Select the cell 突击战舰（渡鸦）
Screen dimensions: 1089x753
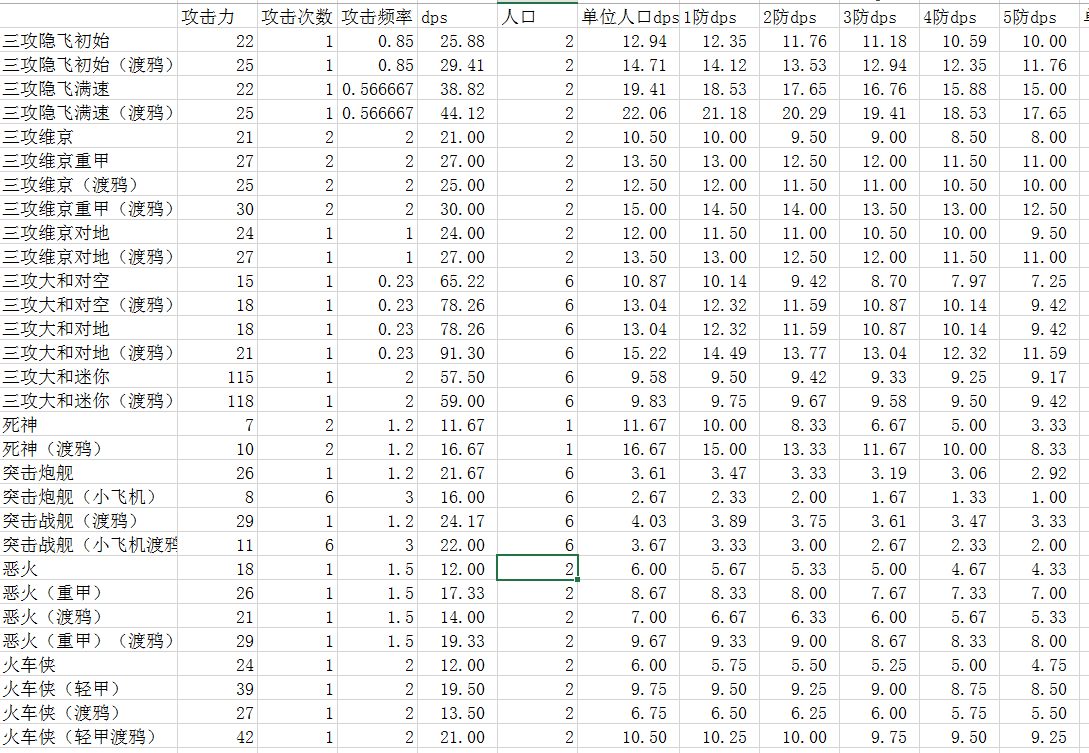point(88,521)
